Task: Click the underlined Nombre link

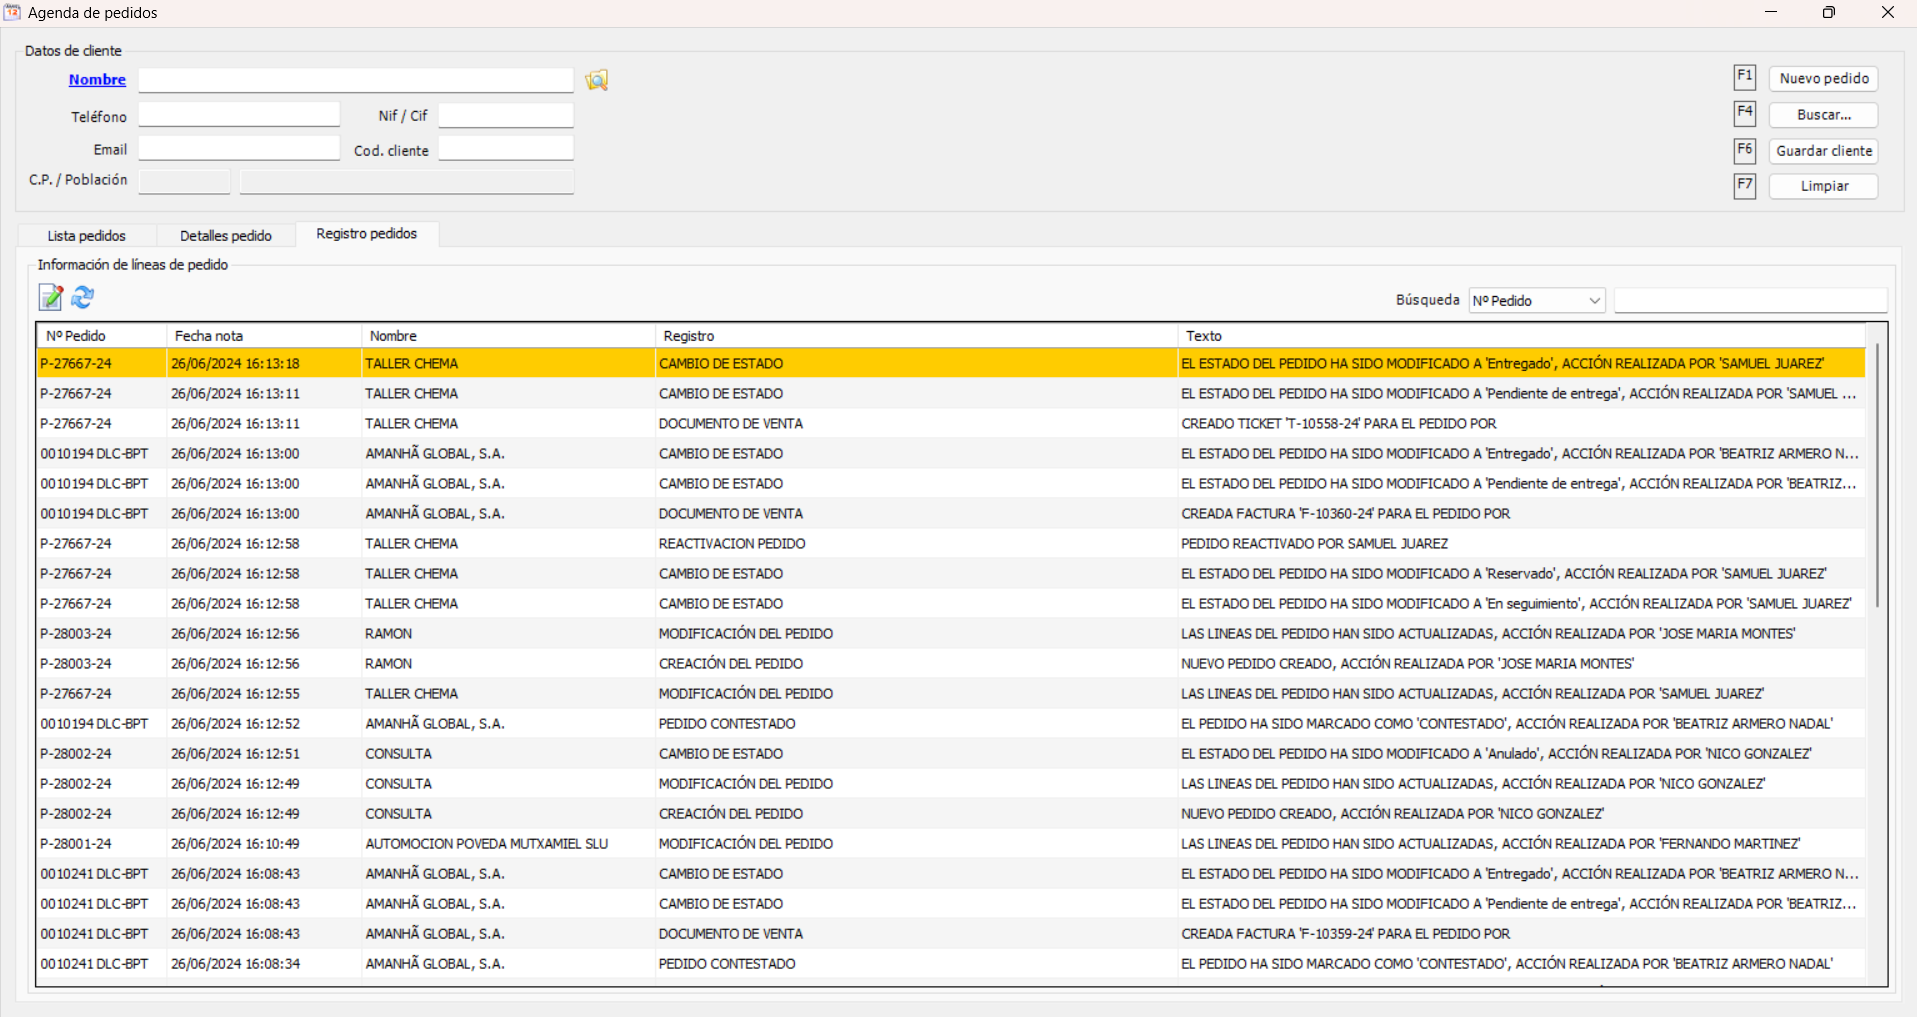Action: 96,79
